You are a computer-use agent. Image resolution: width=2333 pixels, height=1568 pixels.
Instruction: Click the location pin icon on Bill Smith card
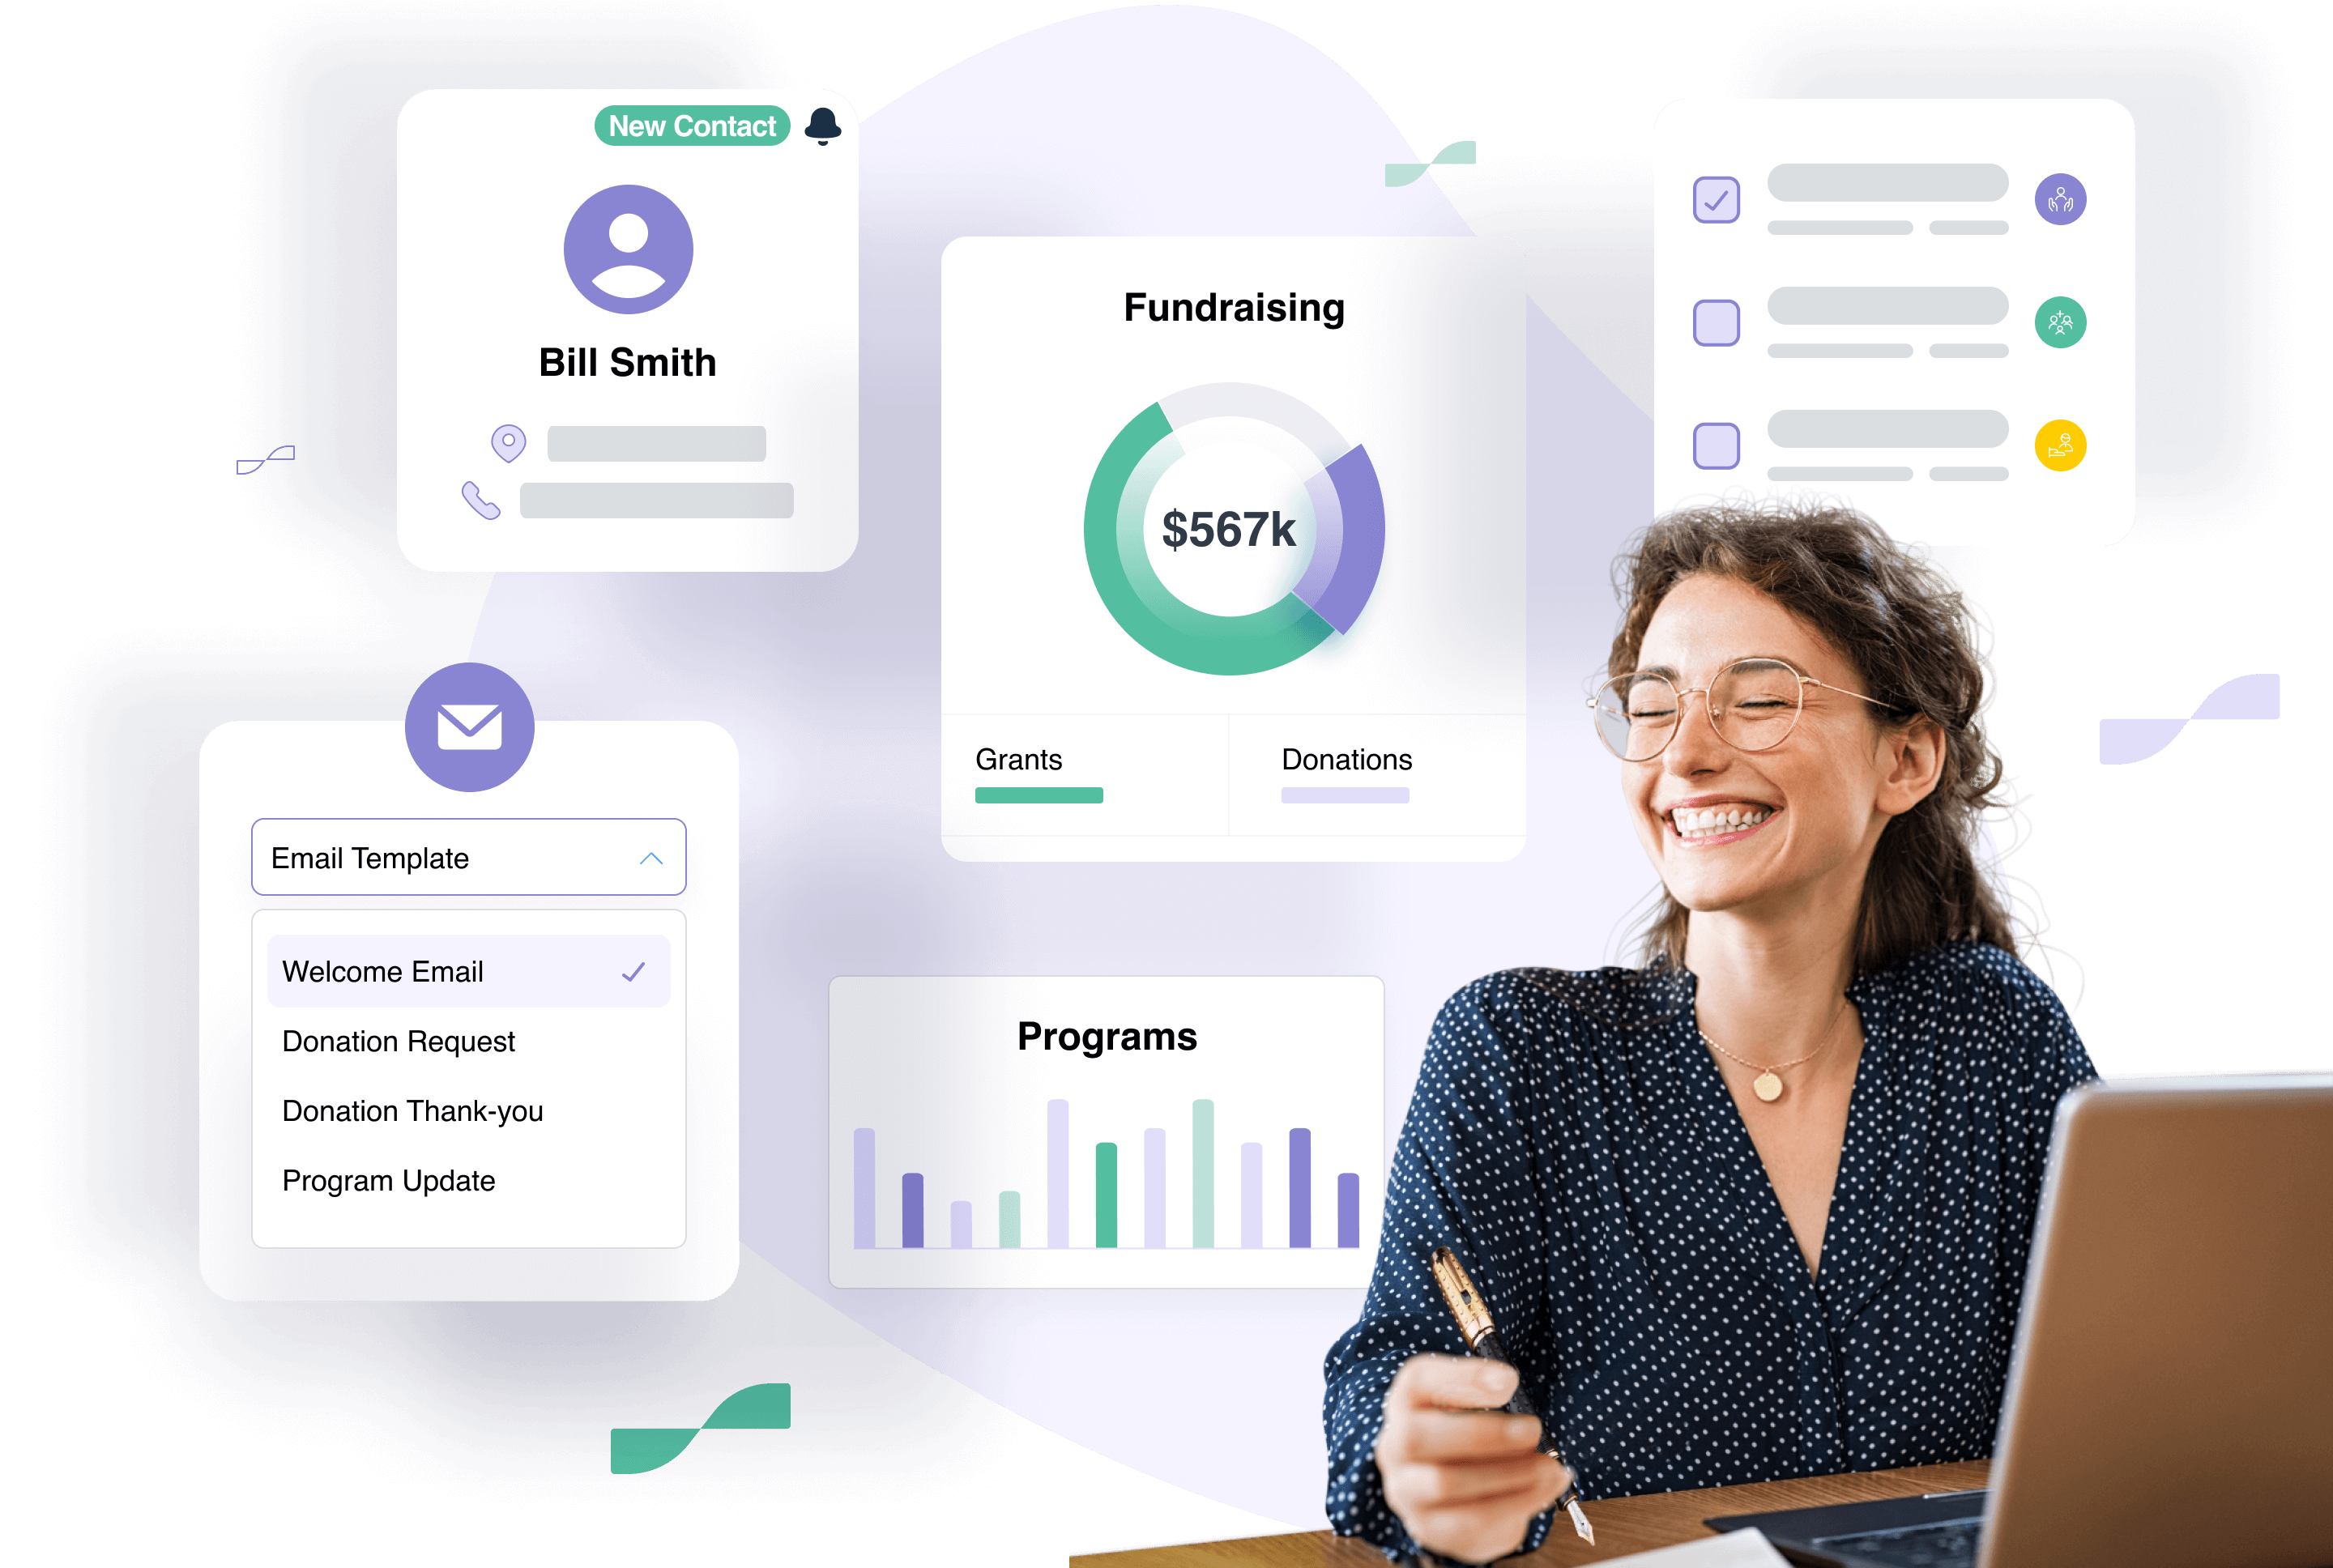tap(510, 445)
